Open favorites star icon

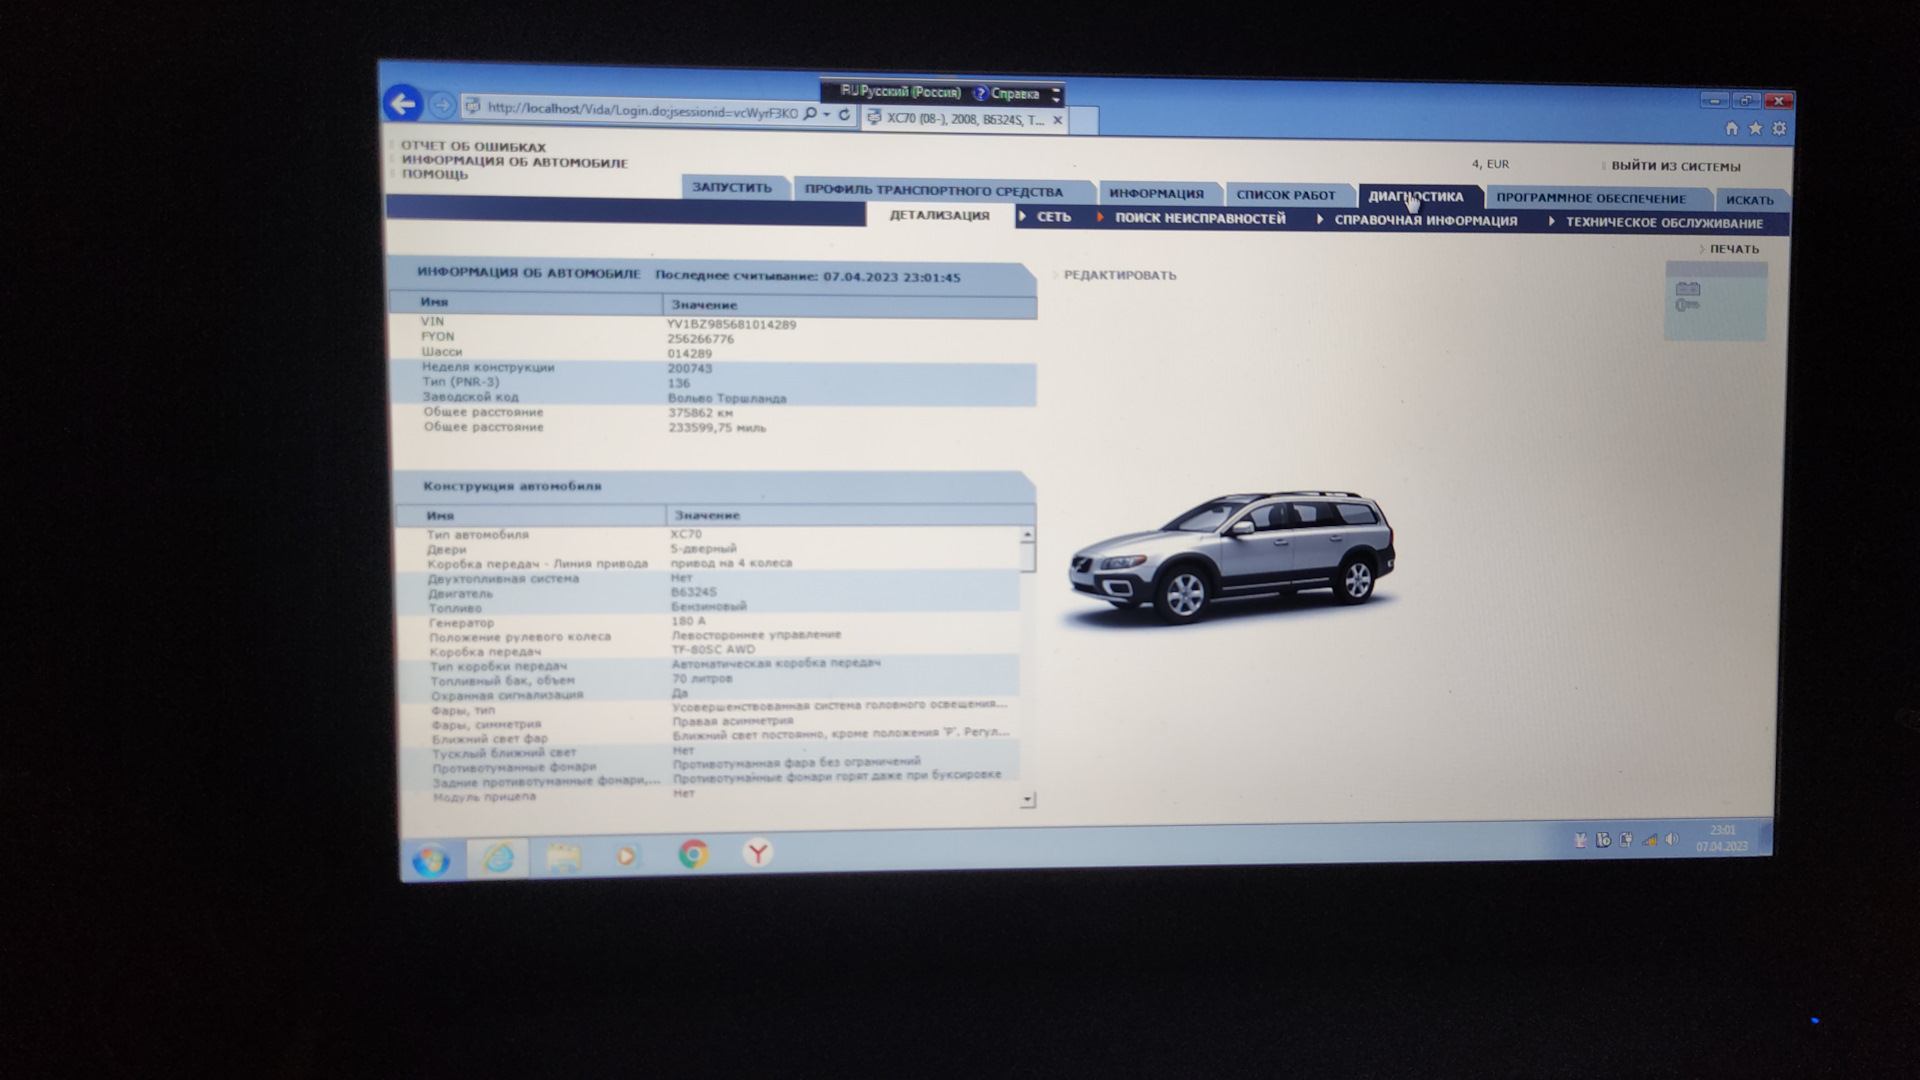click(x=1755, y=128)
